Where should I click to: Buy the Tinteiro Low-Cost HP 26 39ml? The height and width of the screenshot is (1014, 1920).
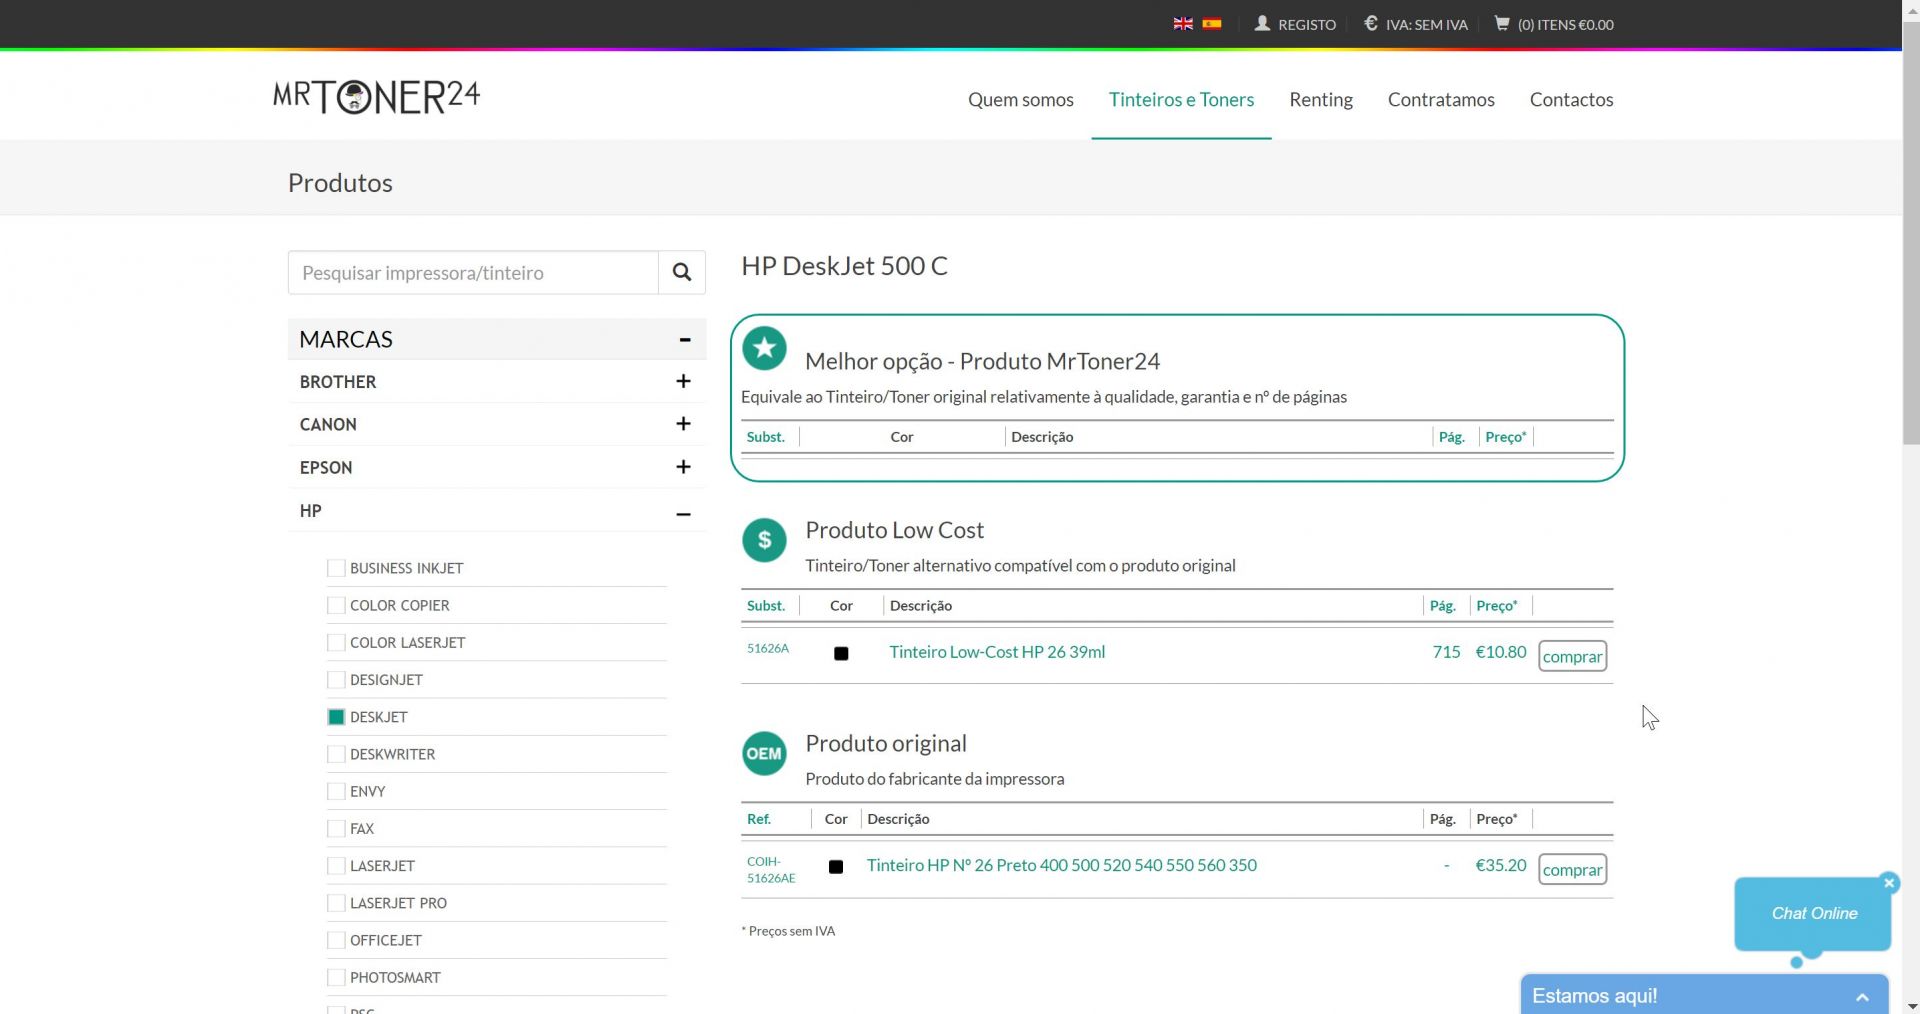pos(1572,656)
